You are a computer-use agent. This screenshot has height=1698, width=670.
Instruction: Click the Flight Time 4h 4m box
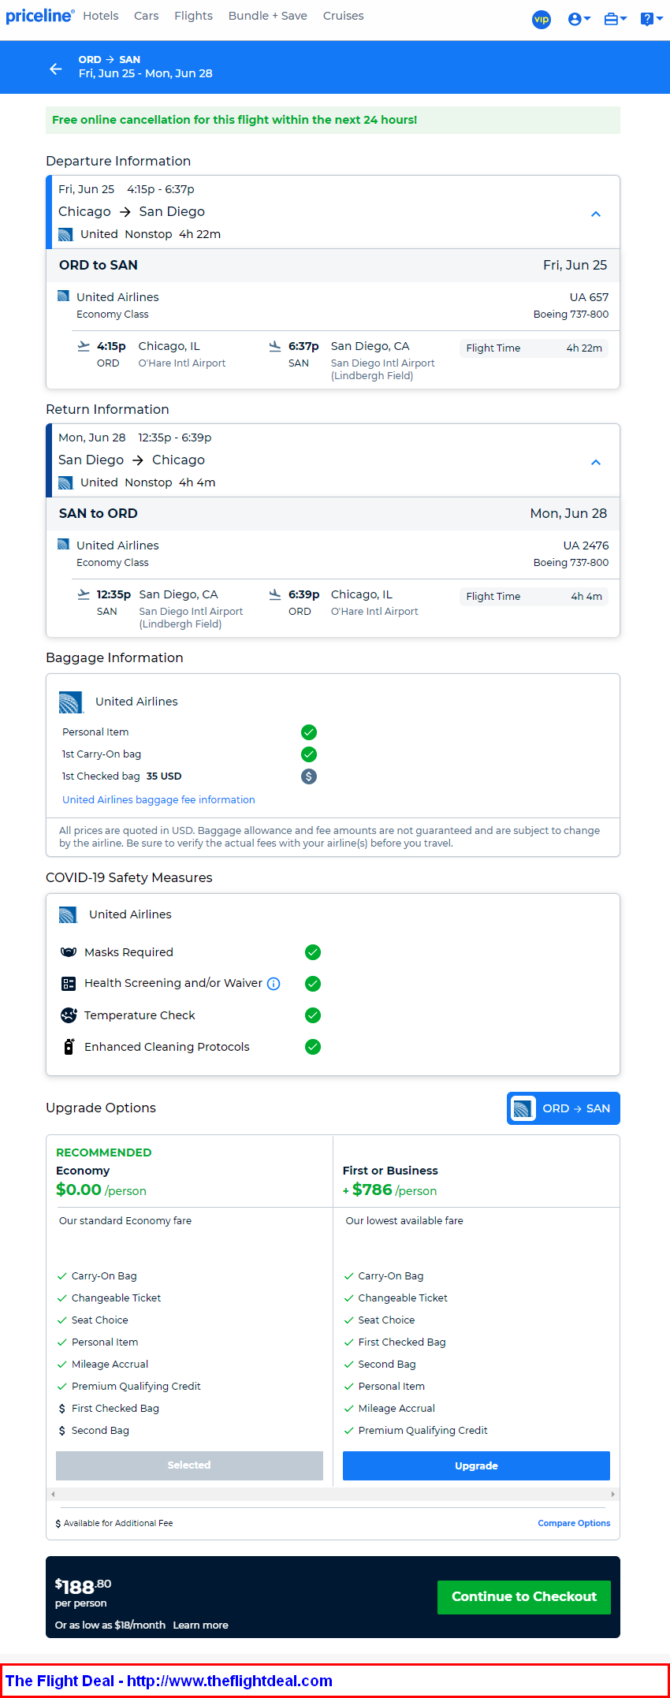[534, 596]
